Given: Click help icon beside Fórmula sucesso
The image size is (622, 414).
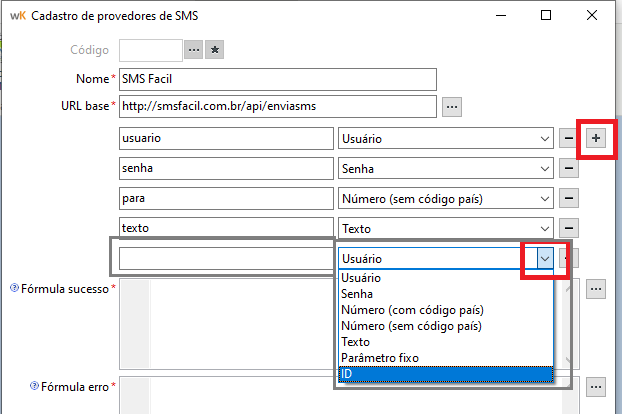Looking at the screenshot, I should pos(14,288).
